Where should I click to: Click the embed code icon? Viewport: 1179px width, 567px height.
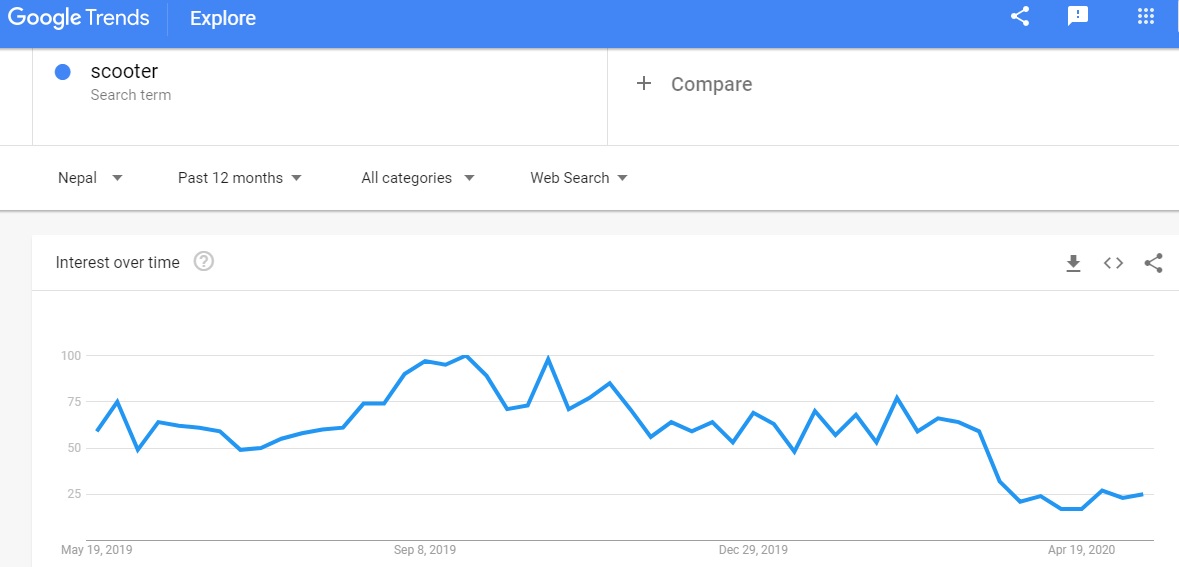1113,263
